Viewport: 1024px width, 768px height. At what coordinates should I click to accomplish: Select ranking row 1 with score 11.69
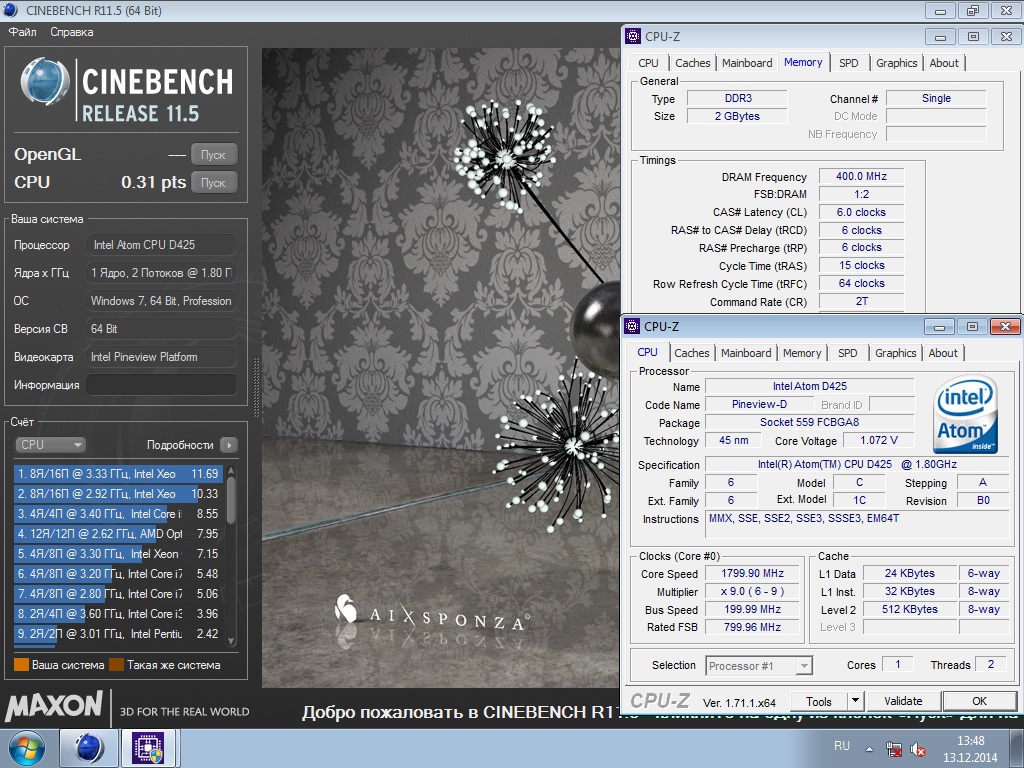tap(118, 474)
